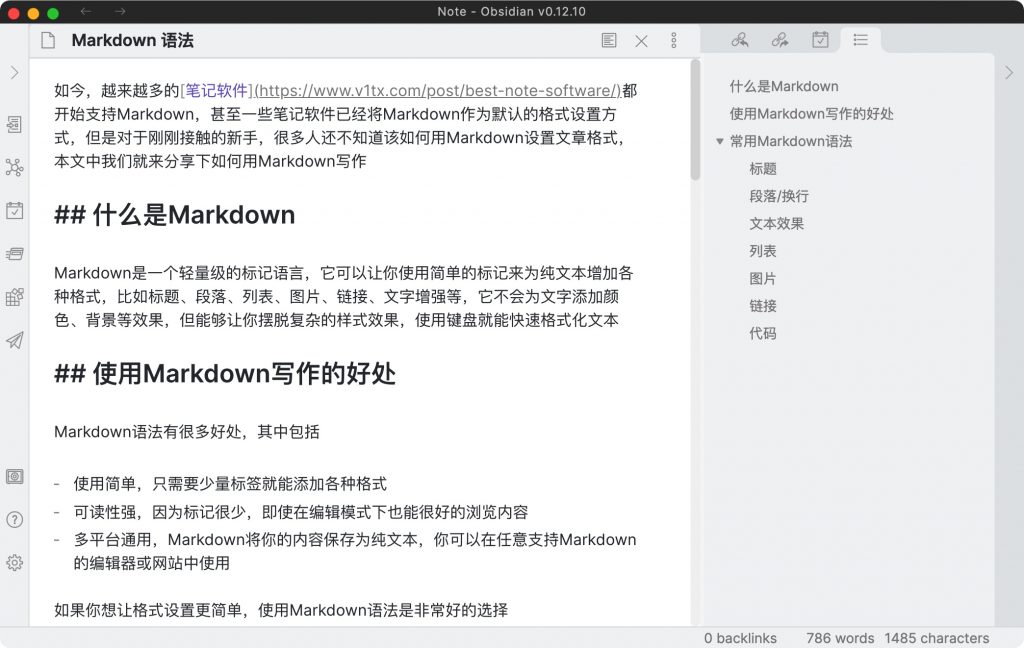This screenshot has height=648, width=1024.
Task: Collapse the '常用Markdown语法' outline section
Action: (x=720, y=141)
